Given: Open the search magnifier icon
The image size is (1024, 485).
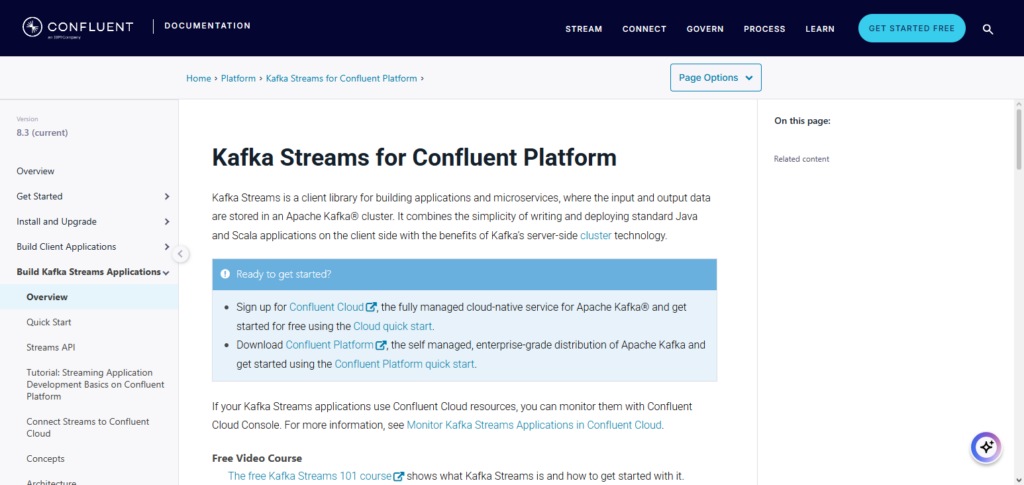Looking at the screenshot, I should tap(988, 29).
